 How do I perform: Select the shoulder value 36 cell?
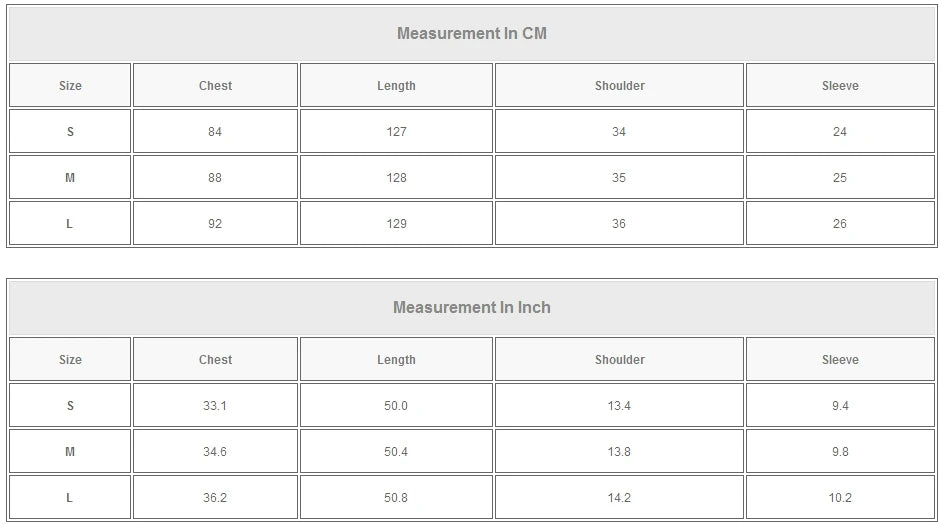point(619,224)
